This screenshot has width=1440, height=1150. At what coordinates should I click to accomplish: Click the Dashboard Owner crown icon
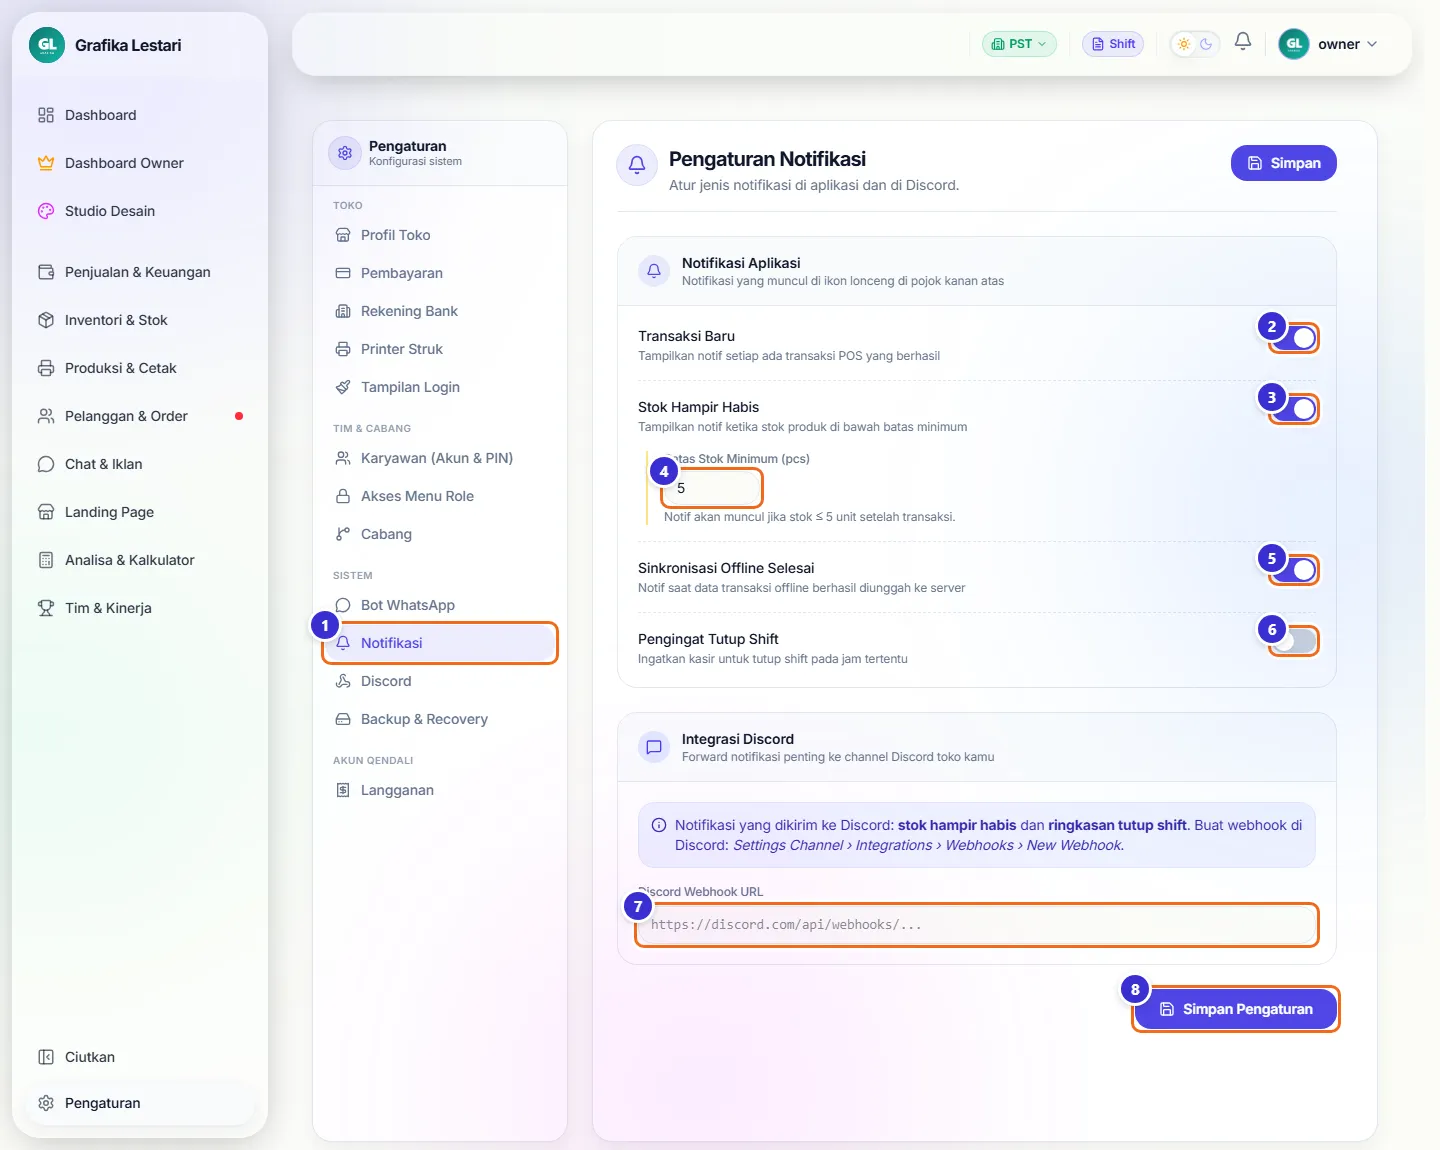coord(46,163)
